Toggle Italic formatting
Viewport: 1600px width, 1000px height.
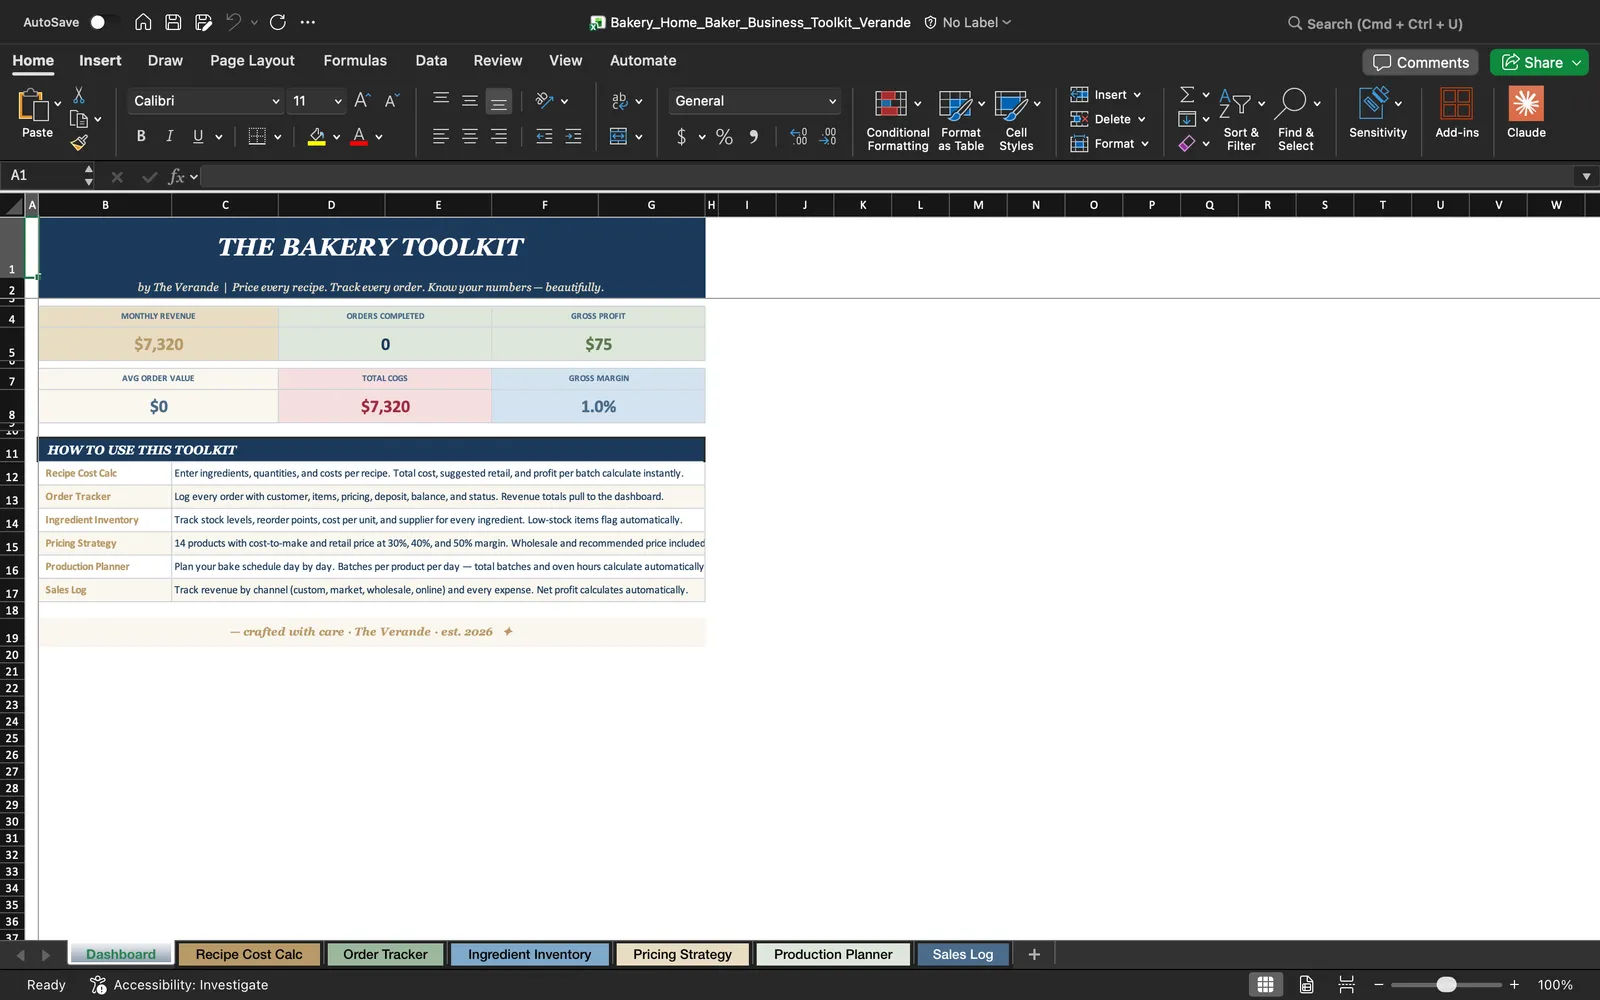pyautogui.click(x=169, y=136)
